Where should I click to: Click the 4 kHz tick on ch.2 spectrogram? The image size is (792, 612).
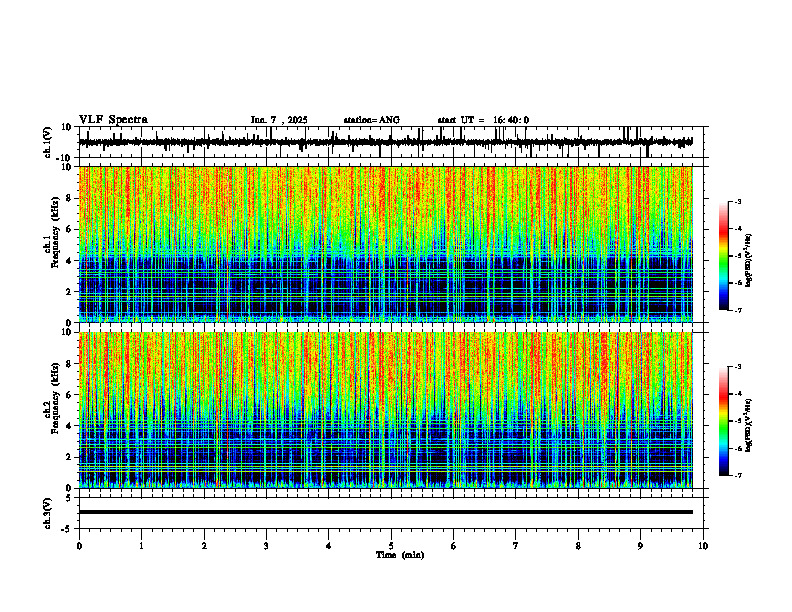point(70,426)
